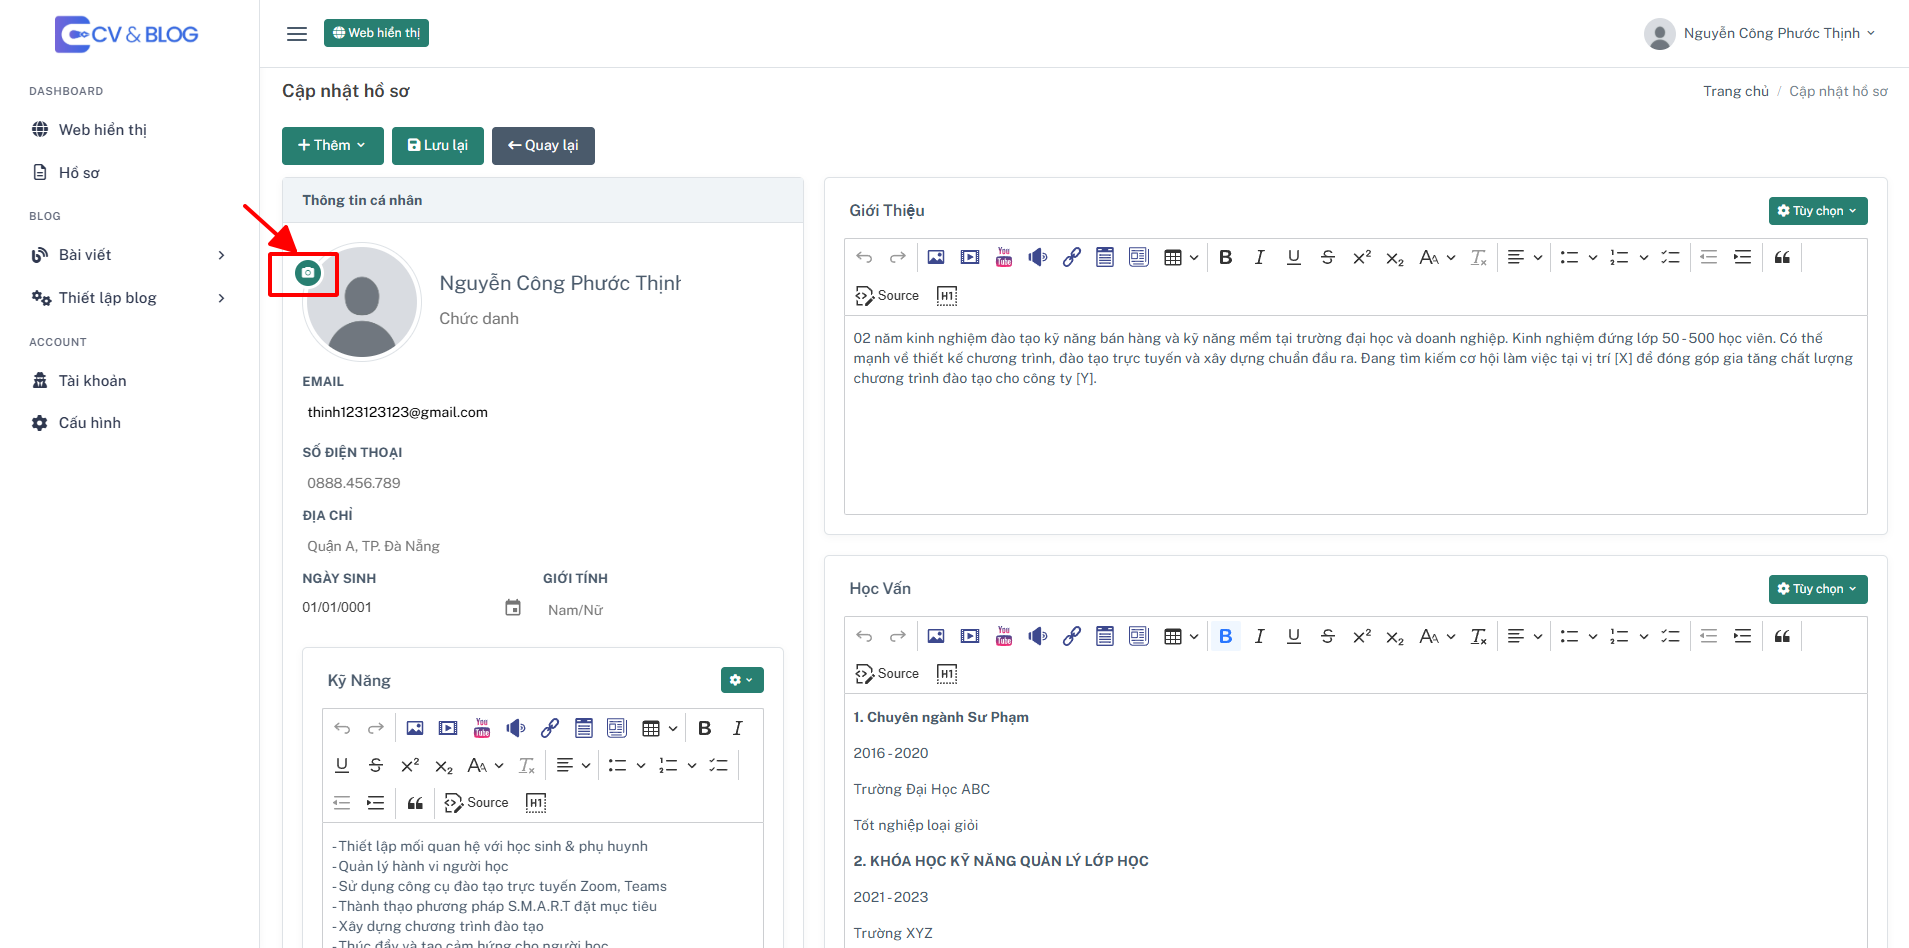Click the calendar icon for Ngày sinh
1909x948 pixels.
pos(513,607)
